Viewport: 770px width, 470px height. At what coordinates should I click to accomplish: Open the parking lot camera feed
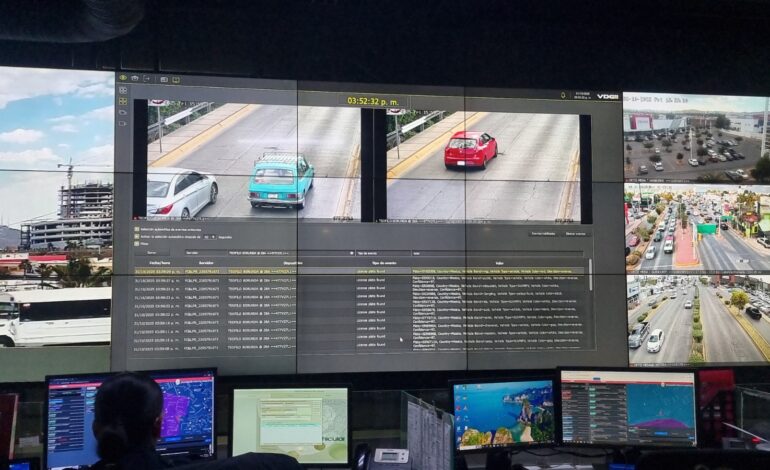point(696,136)
